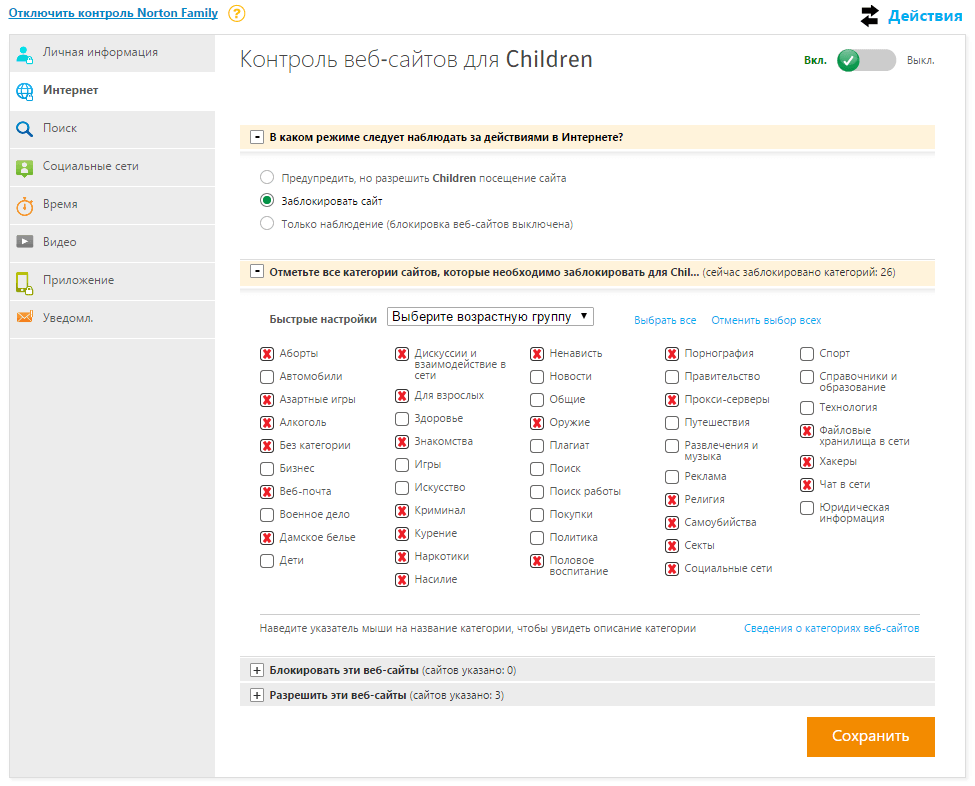The width and height of the screenshot is (975, 786).
Task: Click the Приложение device icon
Action: pyautogui.click(x=23, y=280)
